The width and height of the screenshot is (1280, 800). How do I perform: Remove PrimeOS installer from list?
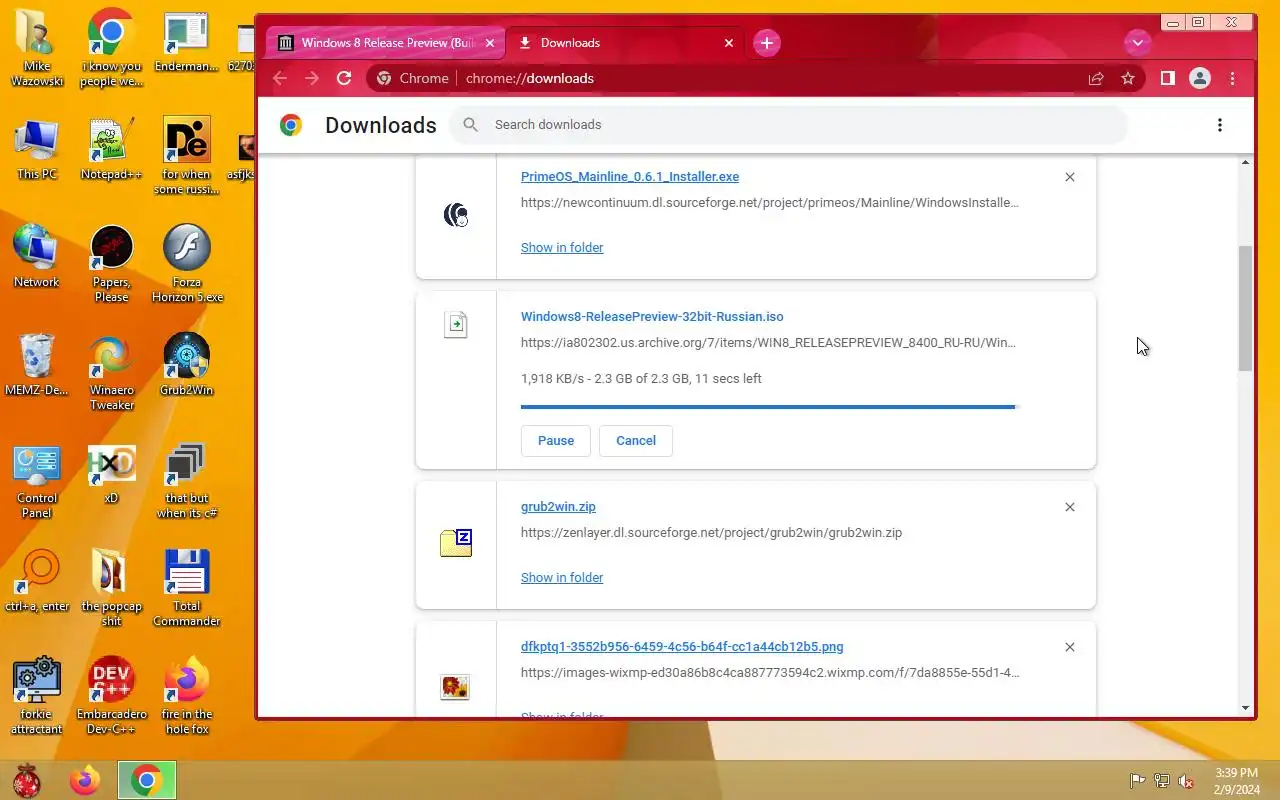(1070, 177)
